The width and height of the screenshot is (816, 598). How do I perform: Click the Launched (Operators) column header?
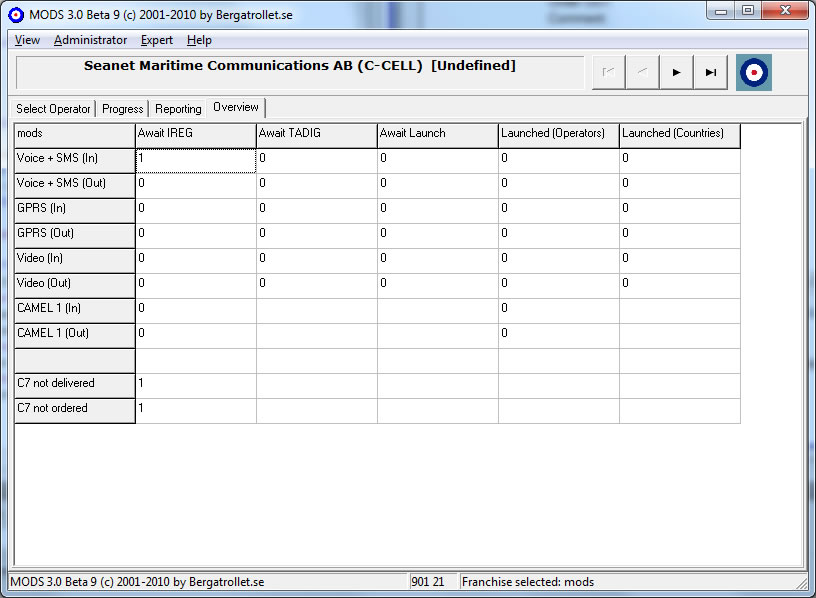coord(558,134)
